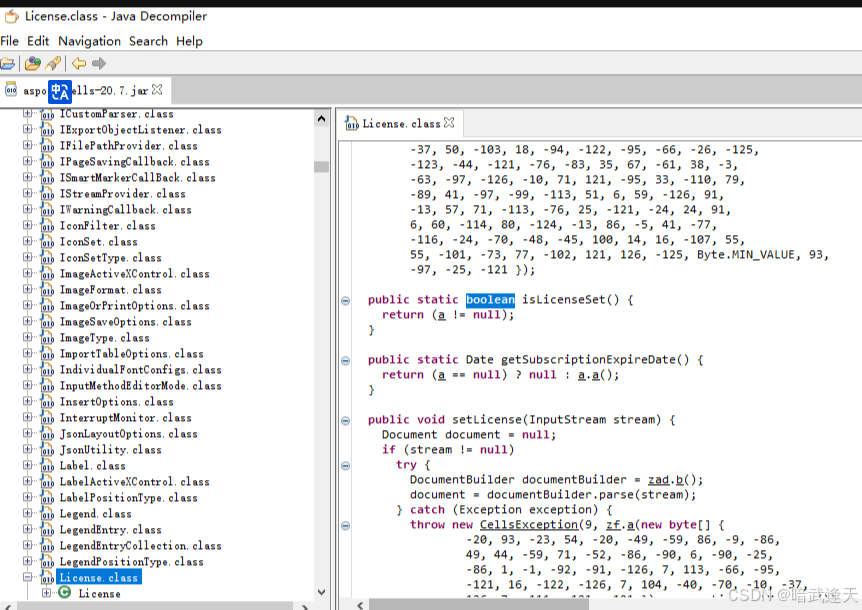
Task: Close the jar file tab
Action: click(157, 89)
